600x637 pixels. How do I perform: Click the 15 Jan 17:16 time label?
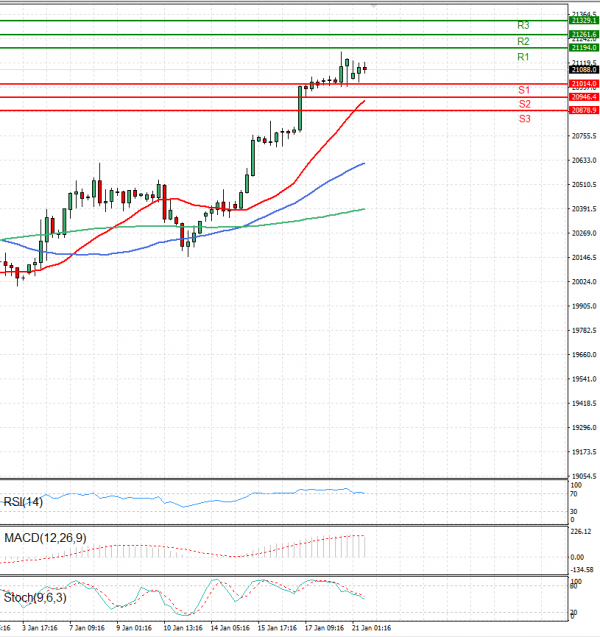click(277, 628)
